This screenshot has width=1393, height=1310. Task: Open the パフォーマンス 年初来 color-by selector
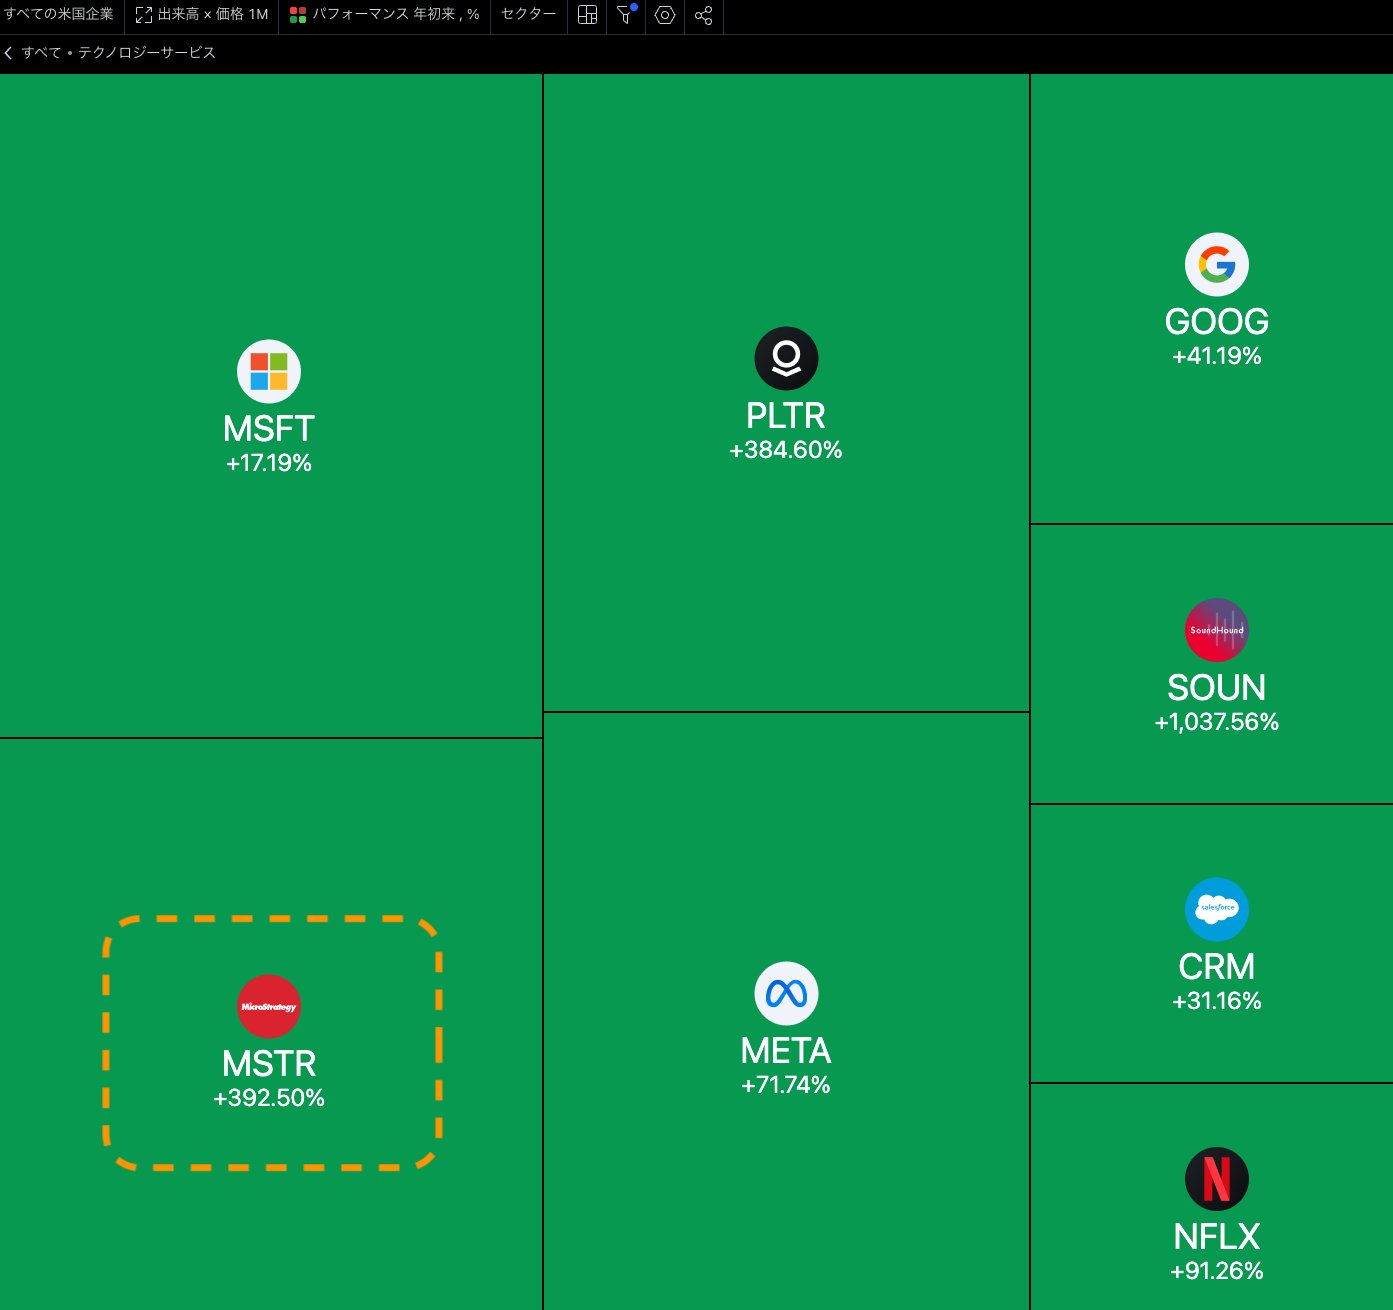[385, 15]
